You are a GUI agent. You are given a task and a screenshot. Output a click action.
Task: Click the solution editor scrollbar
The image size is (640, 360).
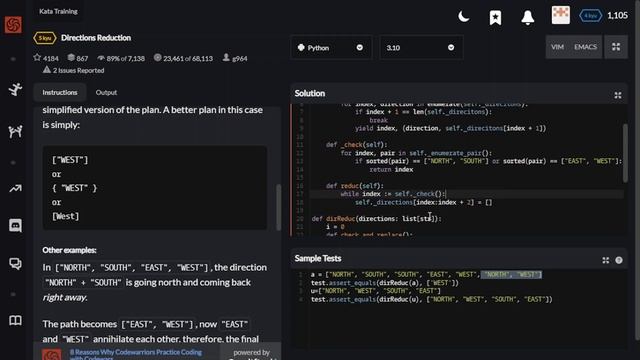click(x=625, y=153)
